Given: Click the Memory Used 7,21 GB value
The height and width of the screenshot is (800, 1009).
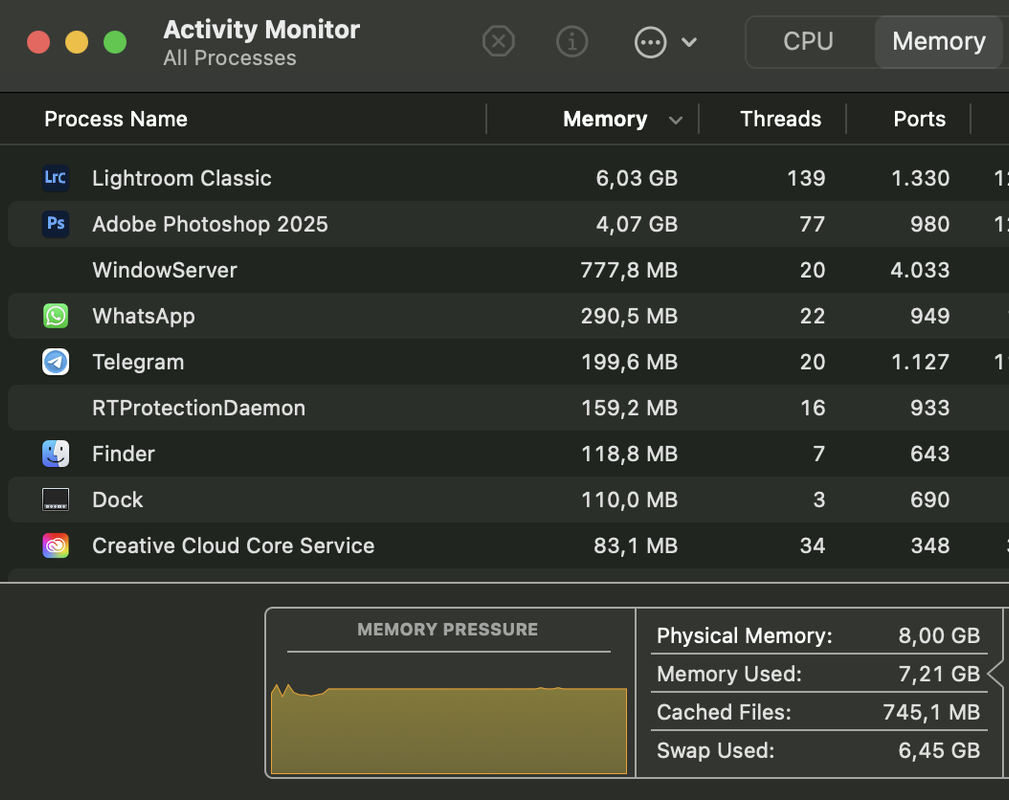Looking at the screenshot, I should point(939,674).
